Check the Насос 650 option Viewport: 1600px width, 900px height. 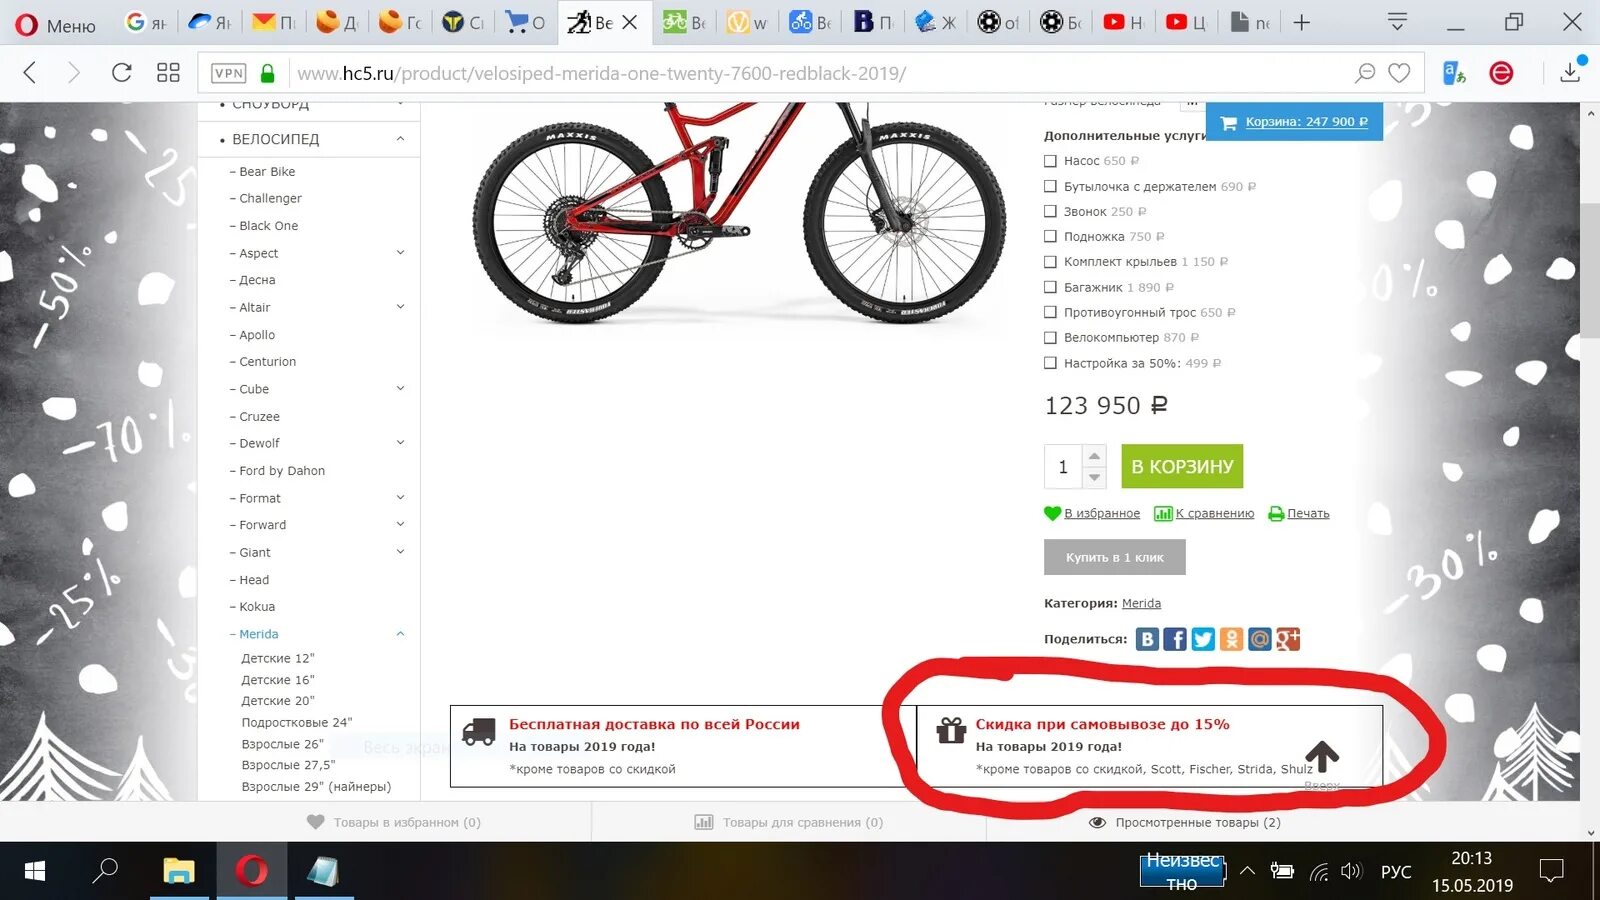click(x=1050, y=161)
